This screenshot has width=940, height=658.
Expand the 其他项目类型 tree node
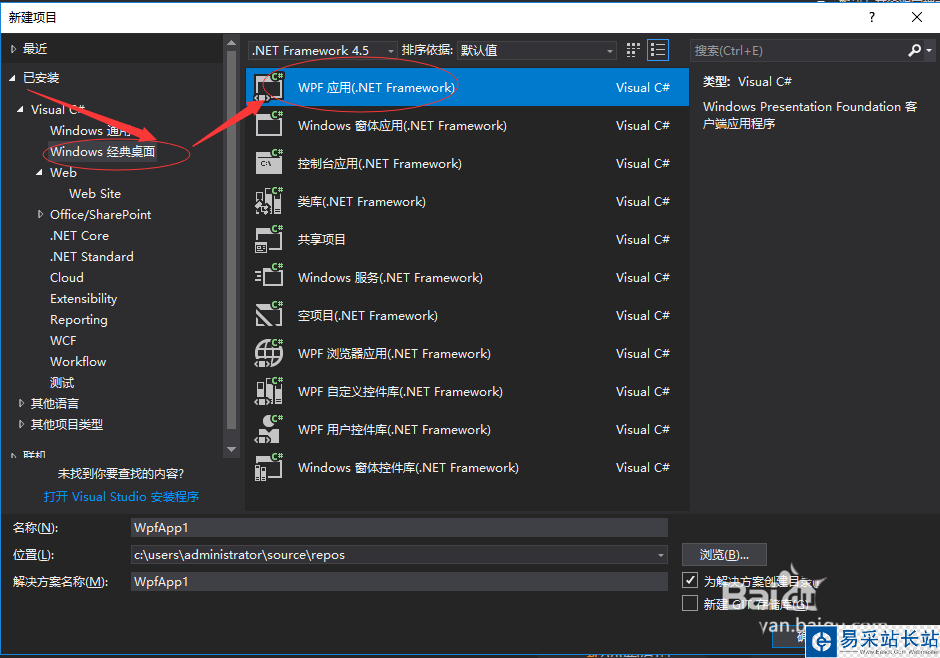click(21, 424)
